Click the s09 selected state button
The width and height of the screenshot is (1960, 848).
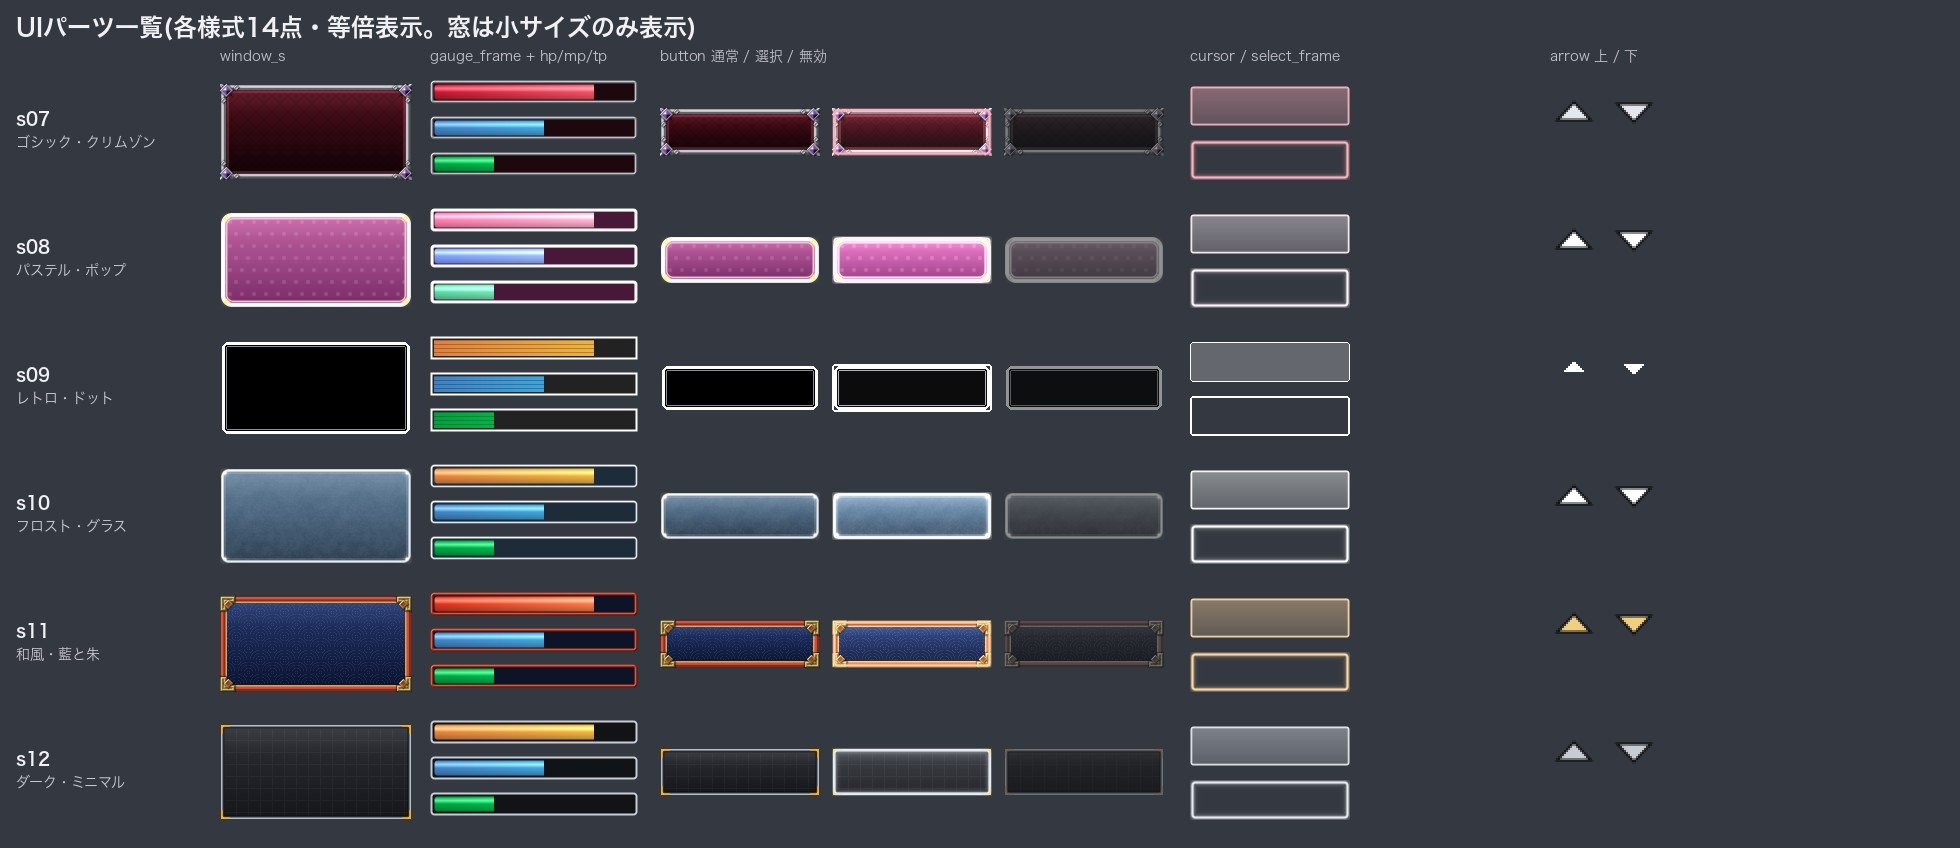tap(912, 388)
